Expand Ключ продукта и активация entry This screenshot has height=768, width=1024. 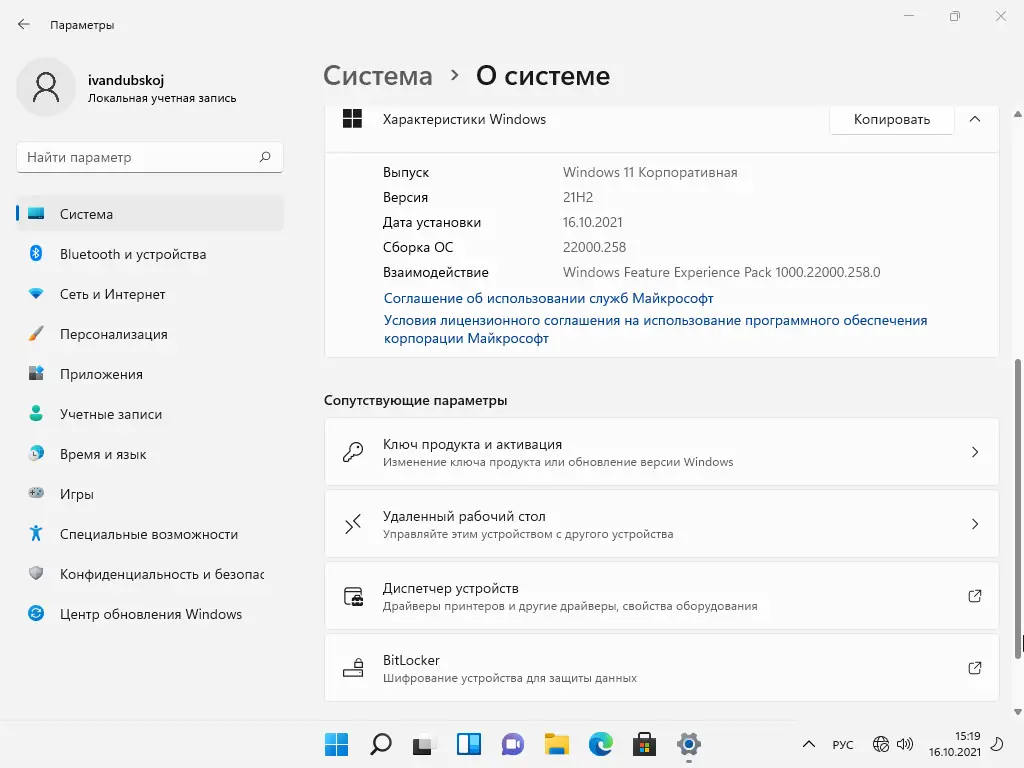coord(661,452)
